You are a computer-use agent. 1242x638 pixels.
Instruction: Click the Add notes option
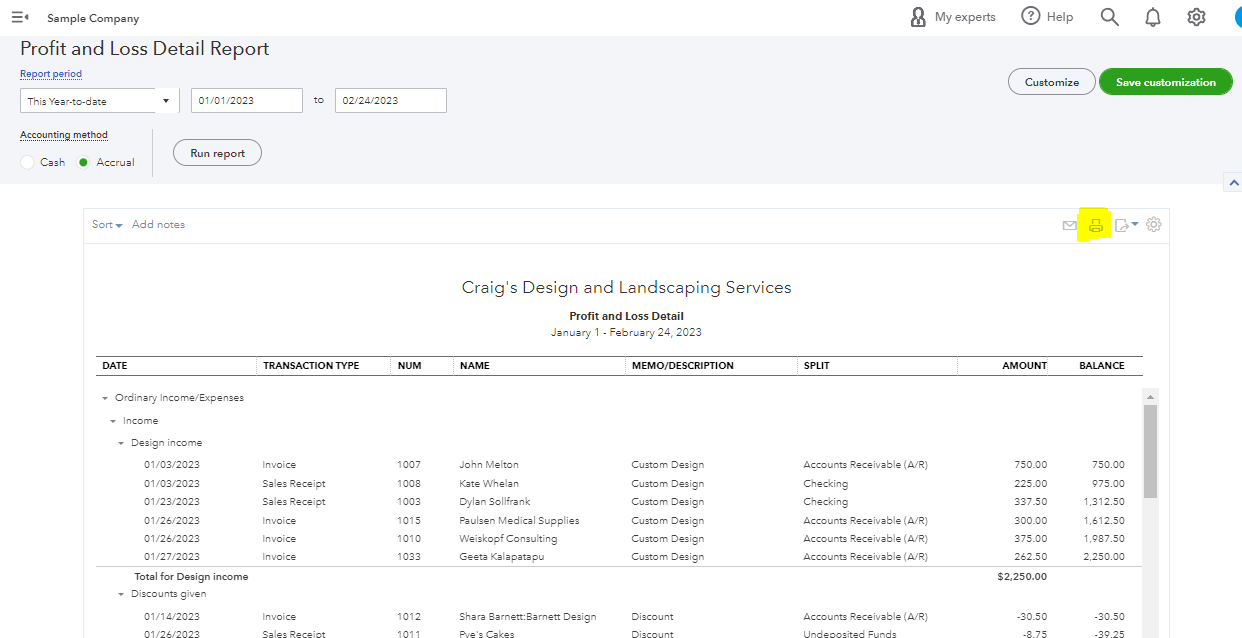point(158,224)
